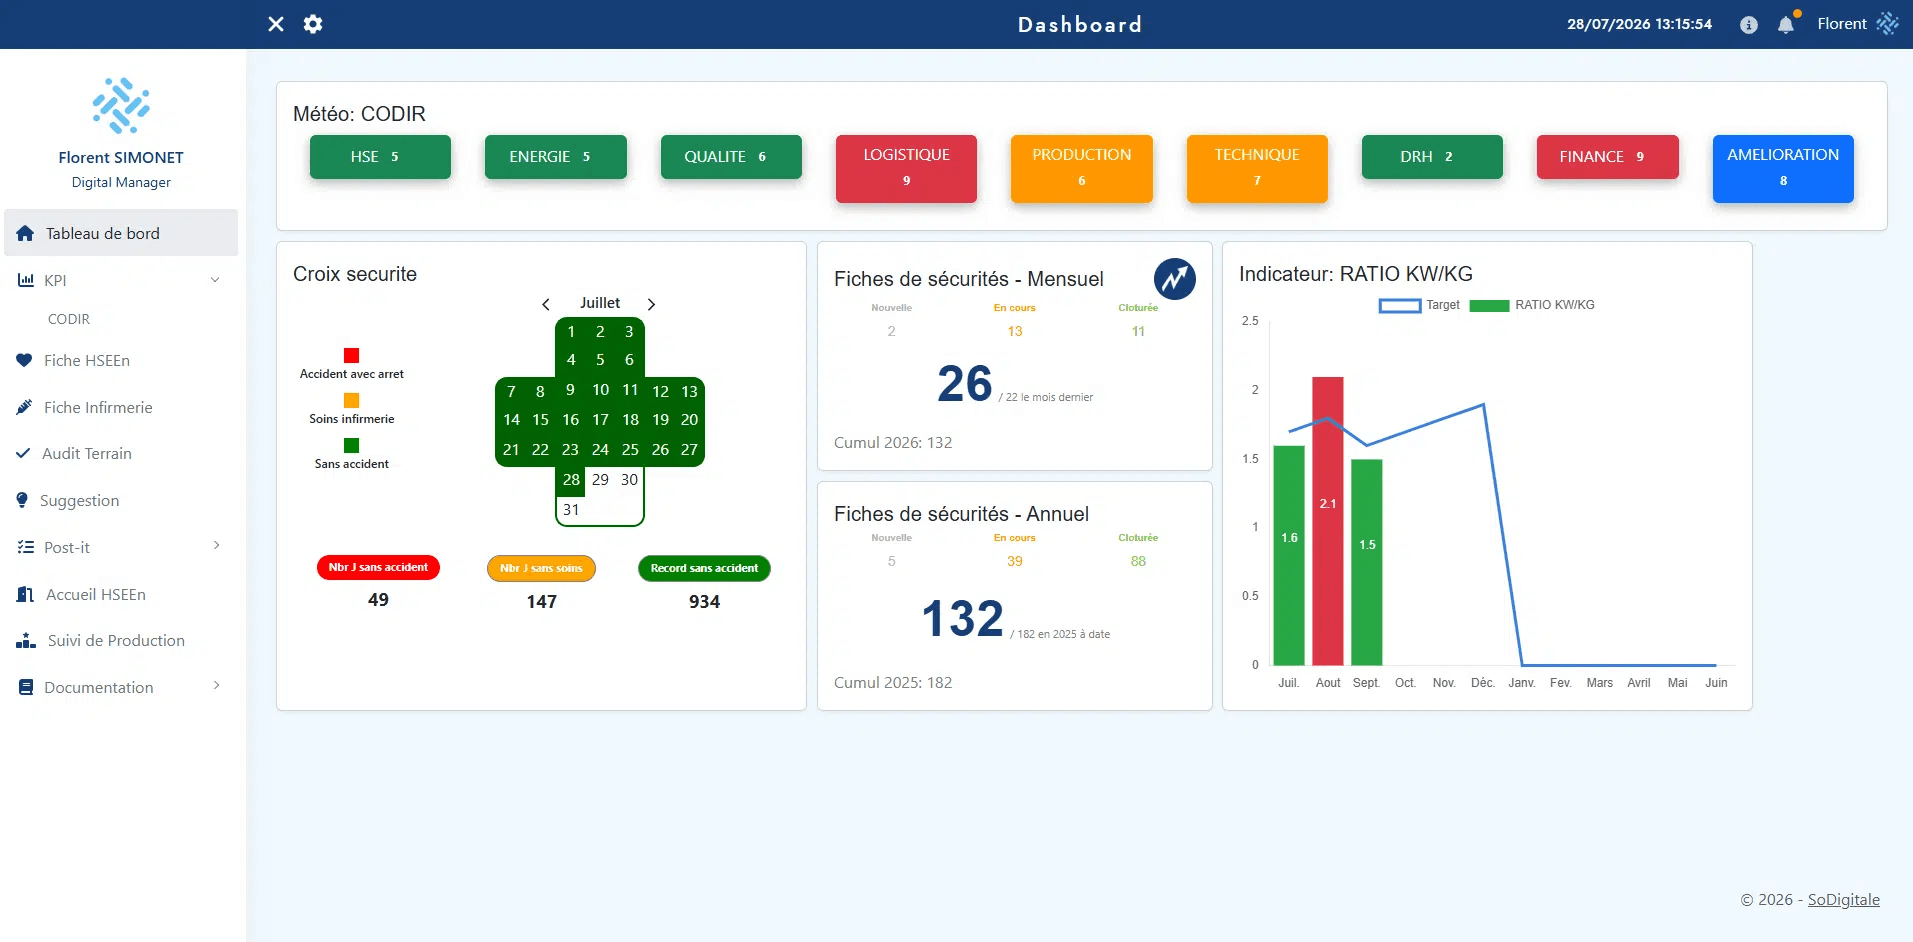Open CODIR under KPI

[x=69, y=319]
